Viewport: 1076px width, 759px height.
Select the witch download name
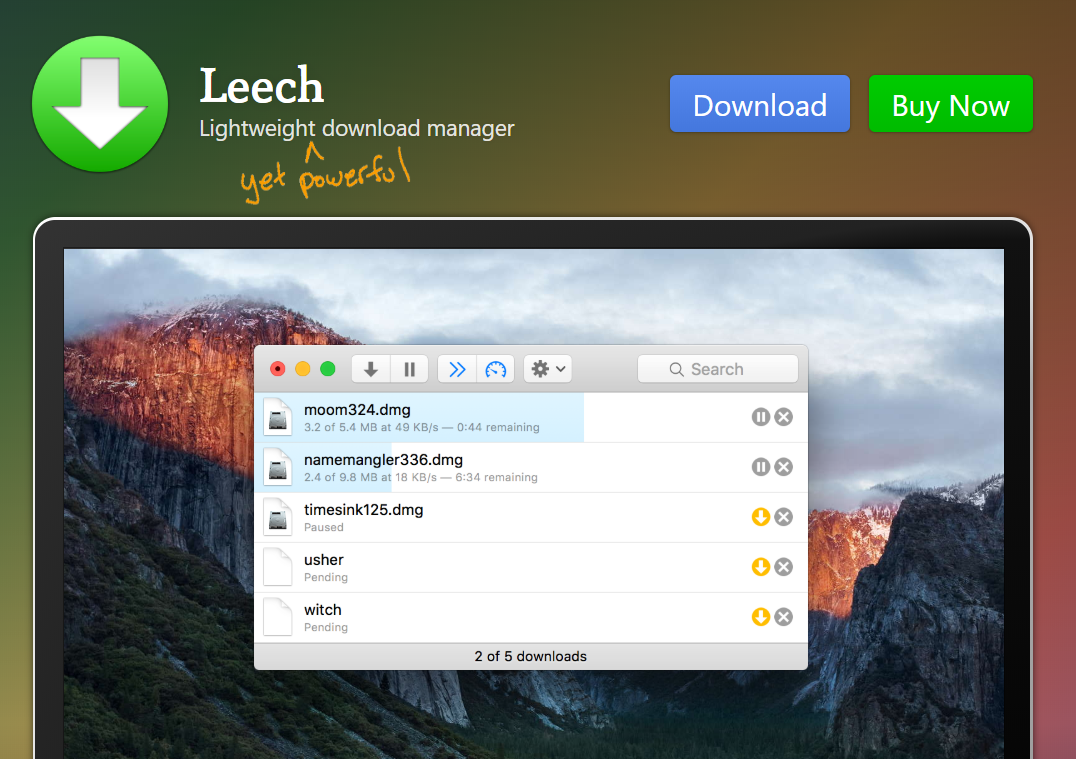[323, 610]
